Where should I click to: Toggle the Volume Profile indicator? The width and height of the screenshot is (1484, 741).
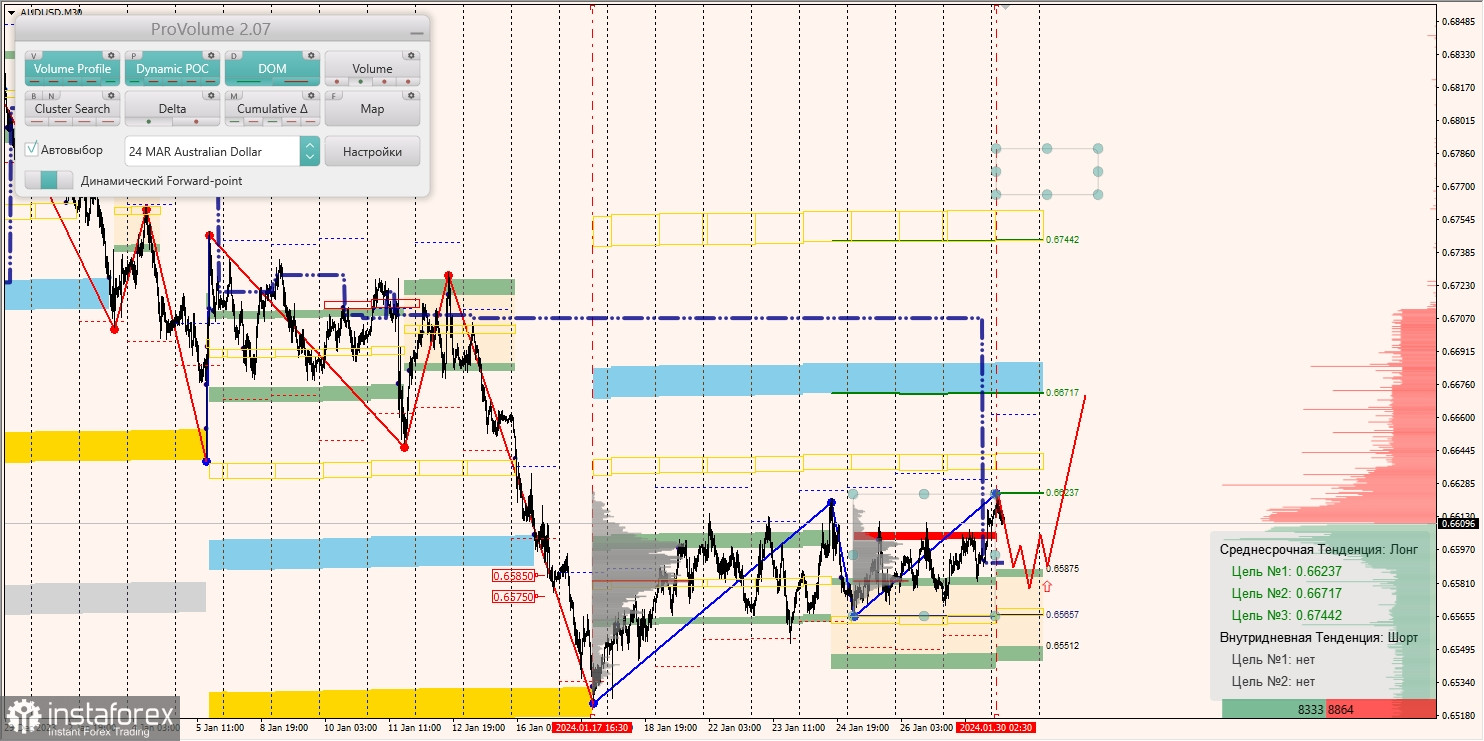coord(72,69)
